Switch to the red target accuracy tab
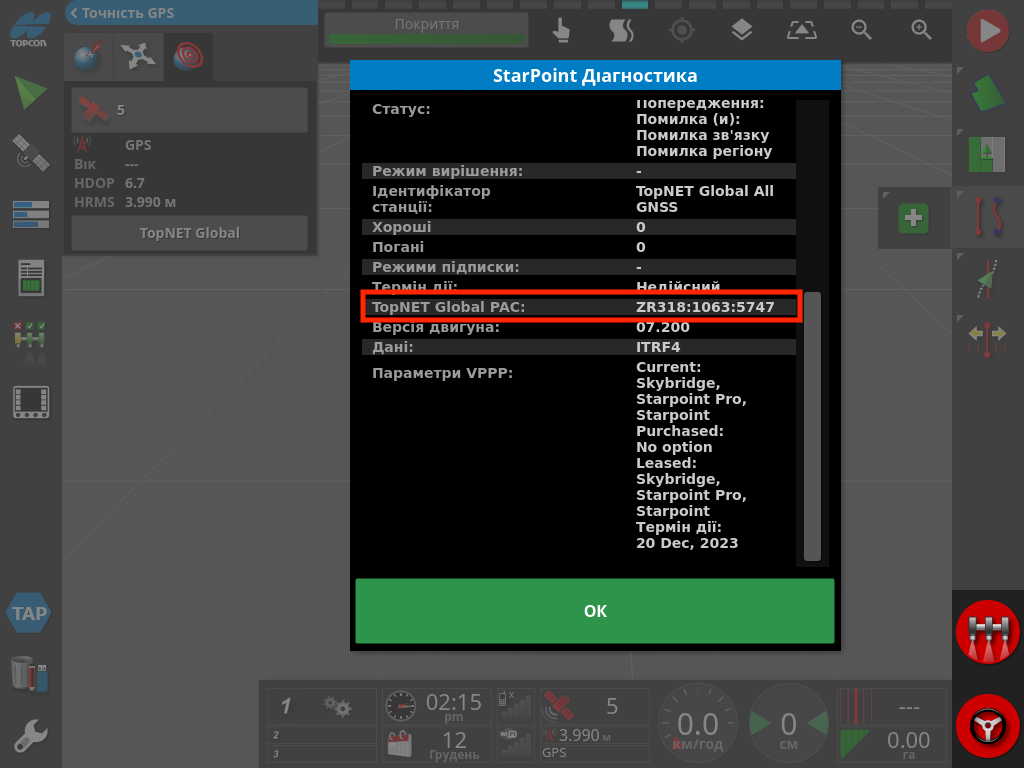Image resolution: width=1024 pixels, height=768 pixels. click(187, 58)
